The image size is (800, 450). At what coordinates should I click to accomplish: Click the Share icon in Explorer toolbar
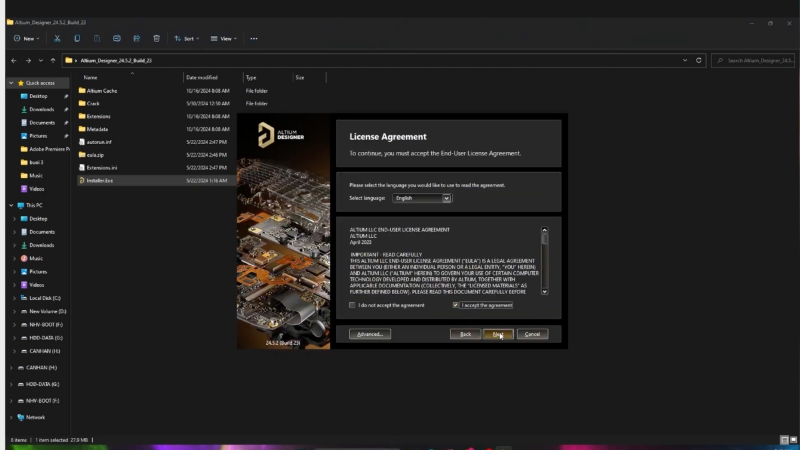tap(137, 39)
